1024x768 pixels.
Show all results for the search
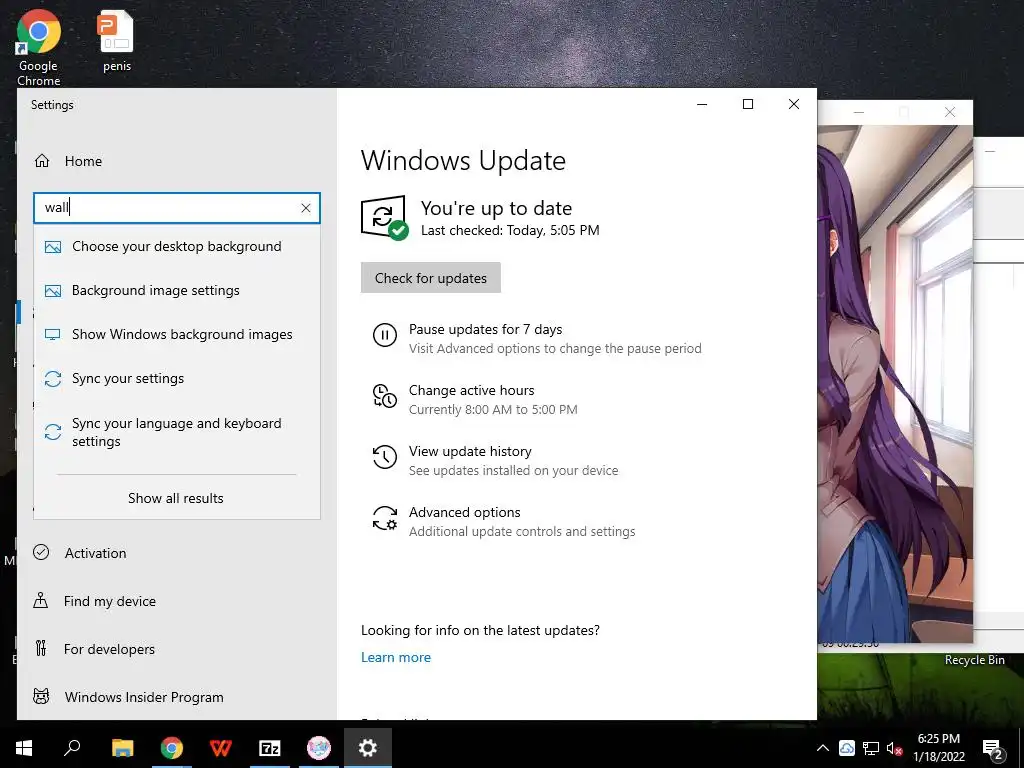176,498
